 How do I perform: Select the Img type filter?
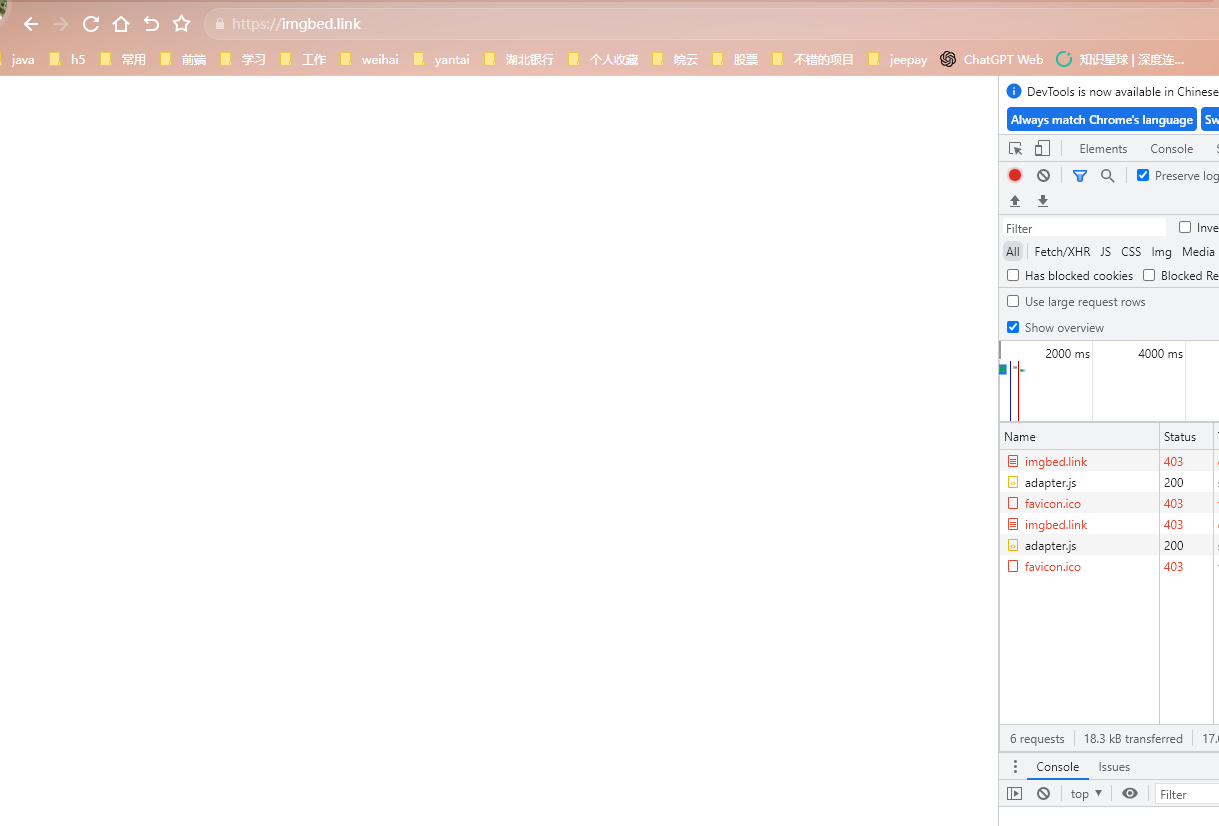click(x=1161, y=252)
